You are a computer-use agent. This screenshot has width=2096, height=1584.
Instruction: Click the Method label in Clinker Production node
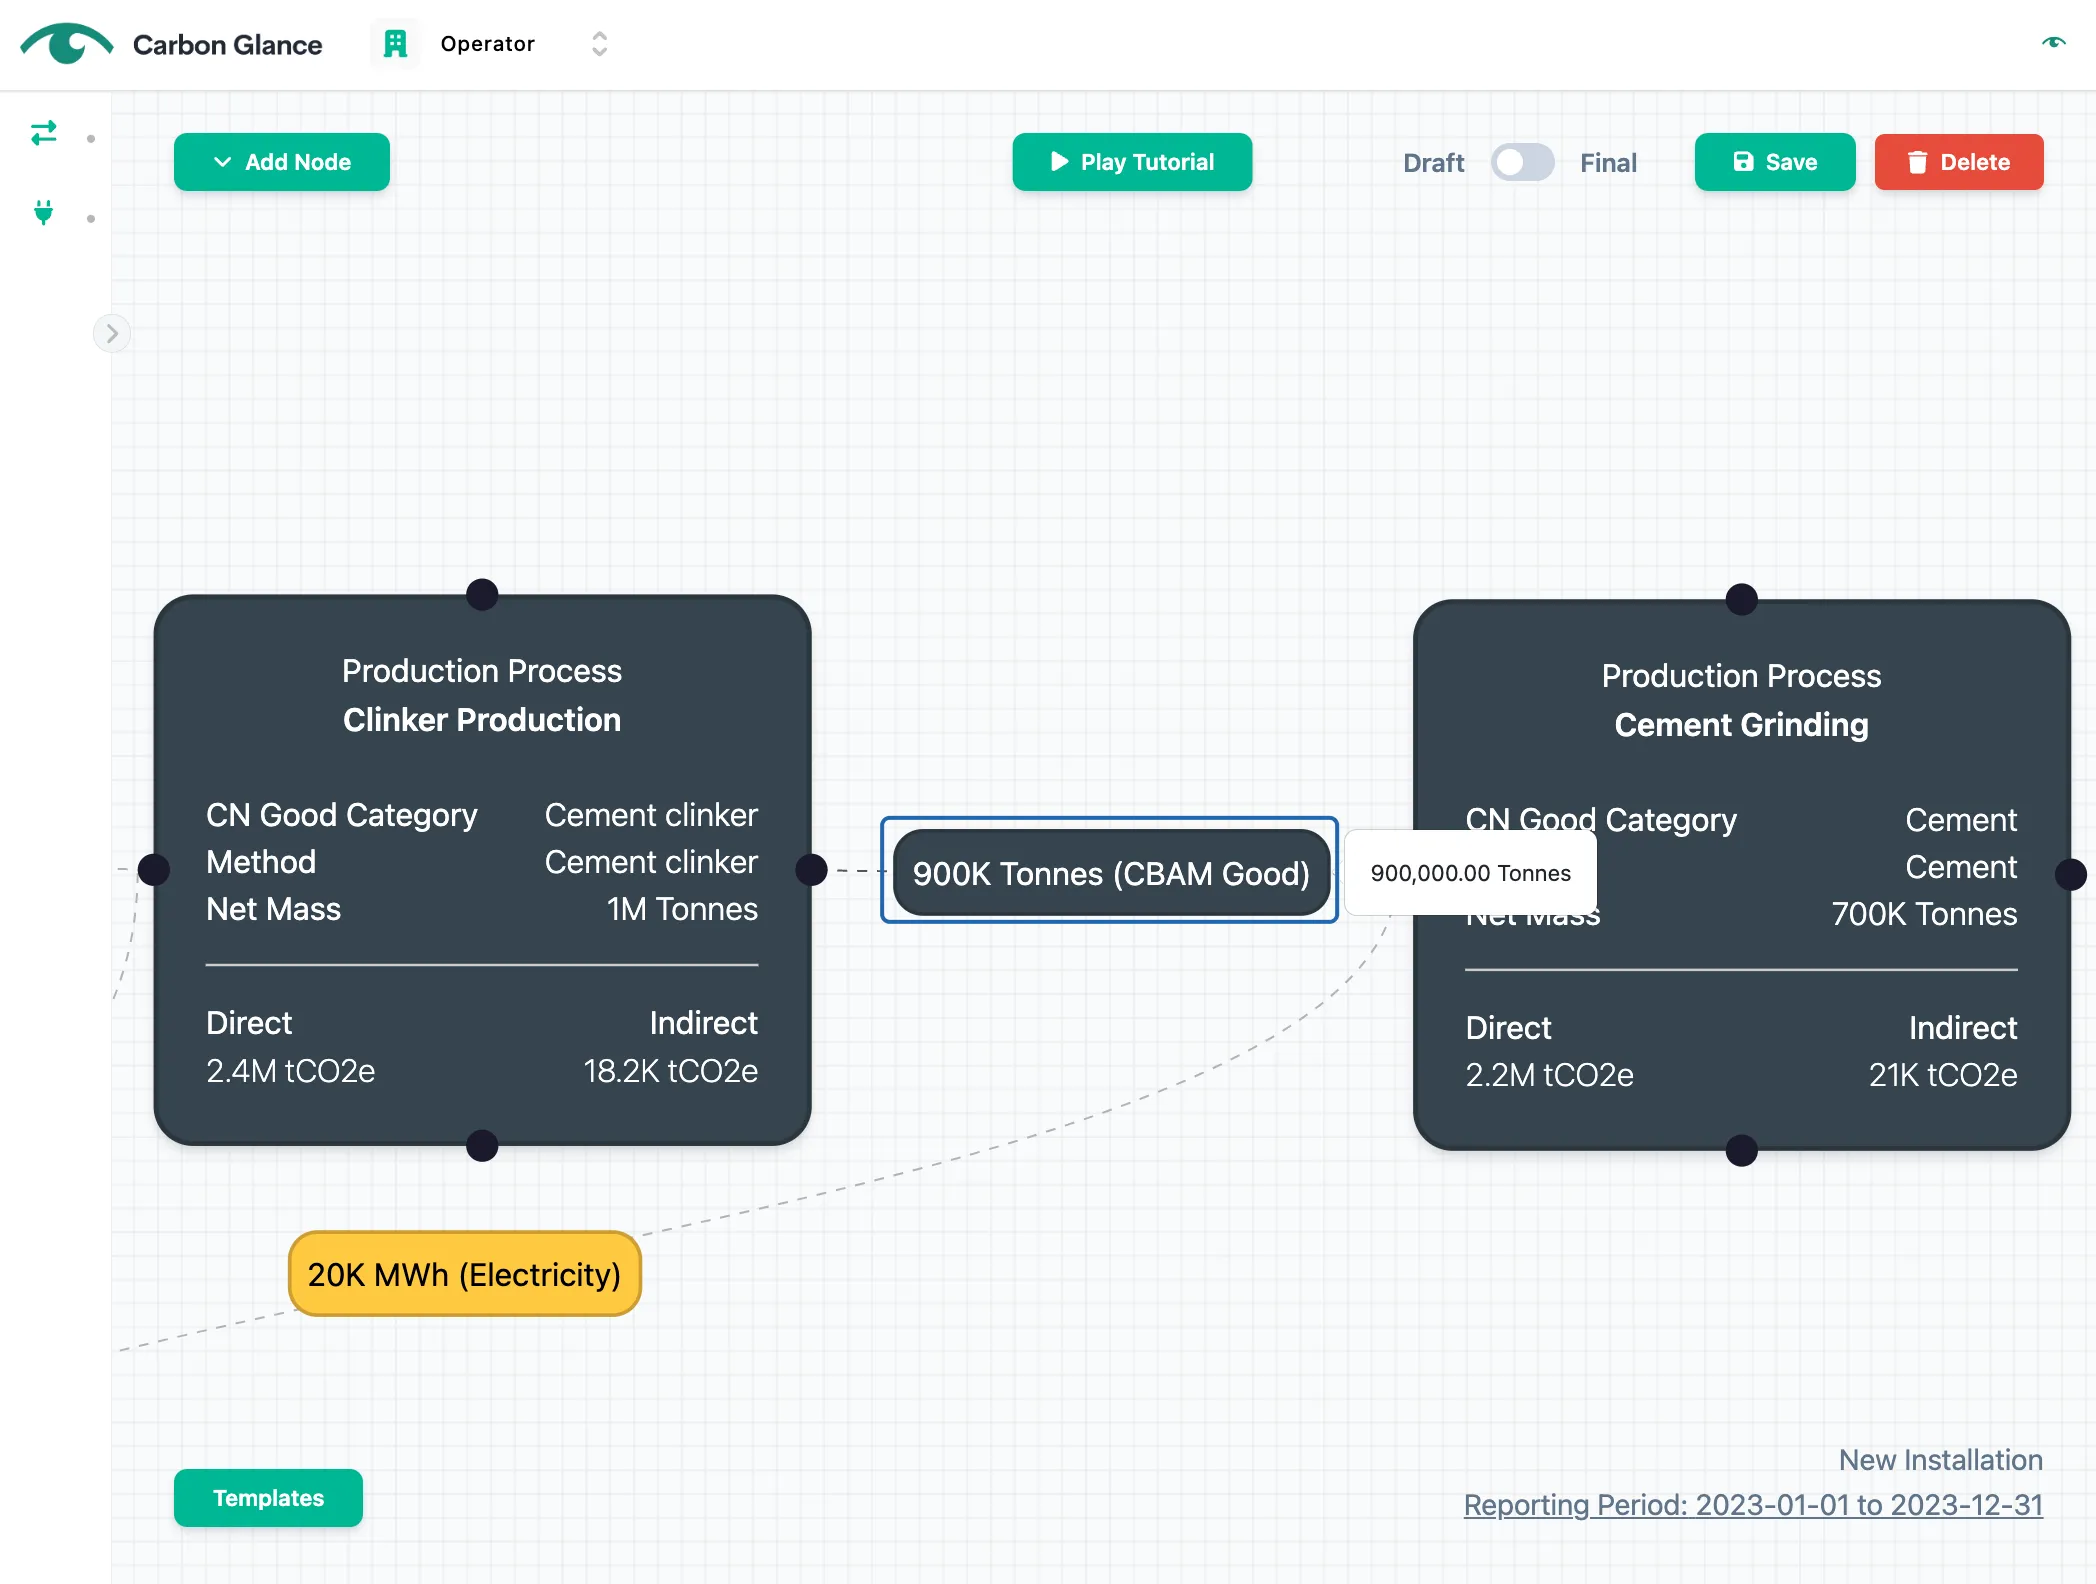click(261, 862)
